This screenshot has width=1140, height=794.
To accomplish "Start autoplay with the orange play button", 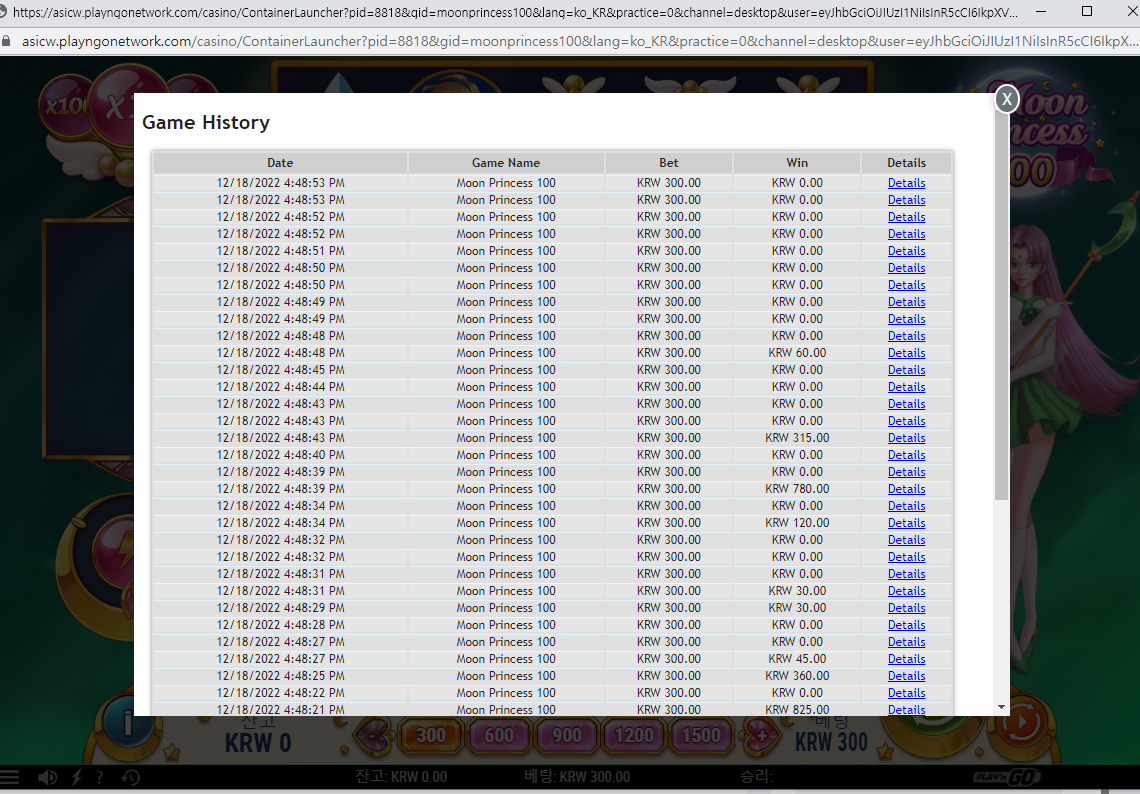I will (x=1021, y=723).
